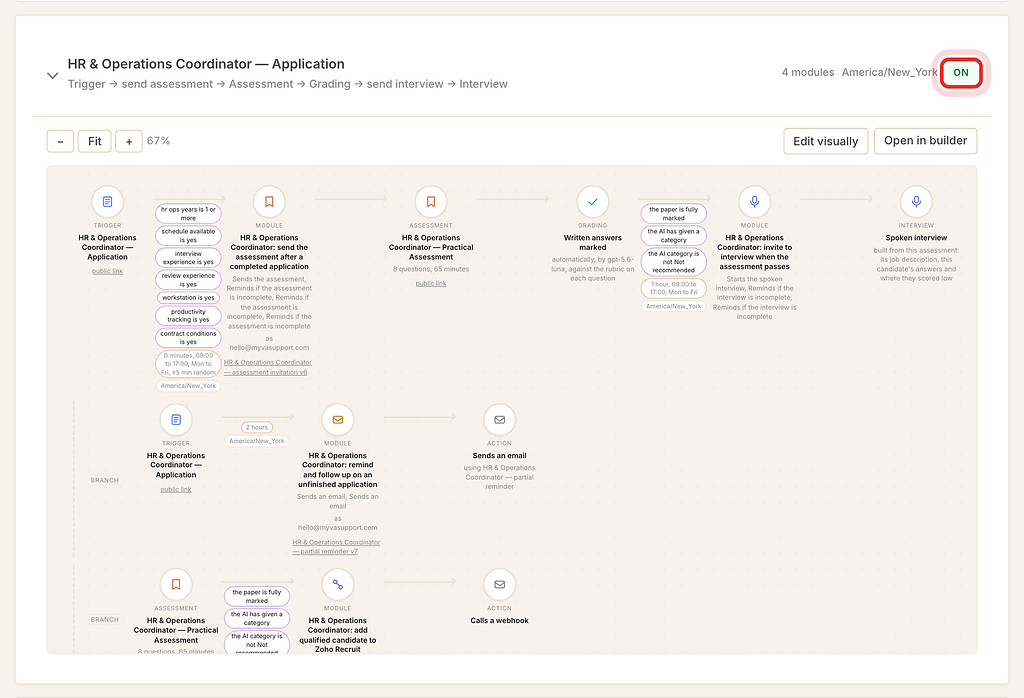Viewport: 1024px width, 698px height.
Task: Click '1 hour, 09:00 to 17:00' timing pill
Action: point(673,288)
